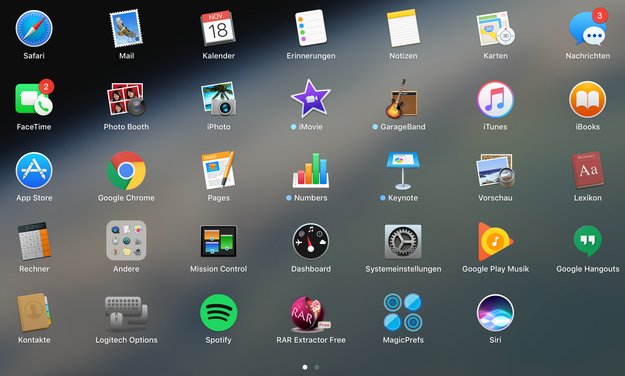Click the "Google Play Musik" label text

[x=495, y=269]
